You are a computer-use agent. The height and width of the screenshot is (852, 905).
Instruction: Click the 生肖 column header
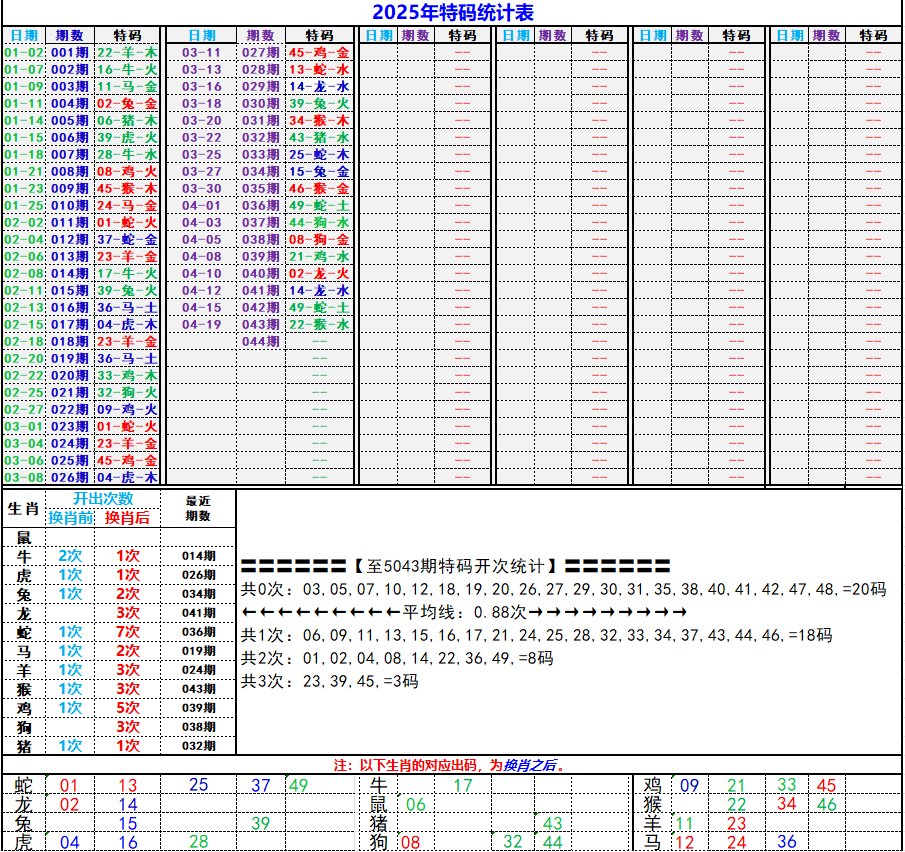[x=23, y=508]
